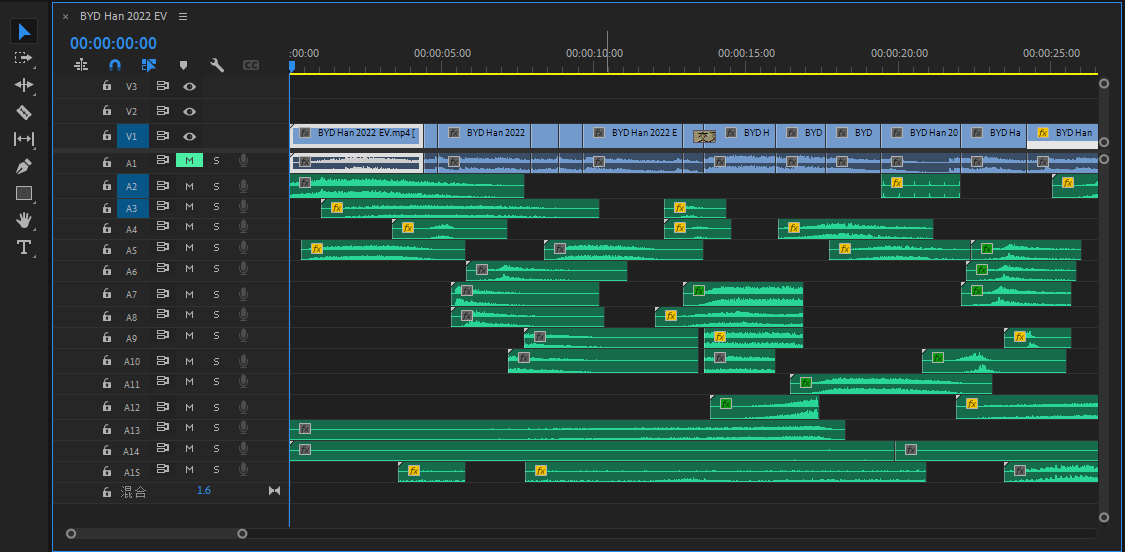This screenshot has height=552, width=1125.
Task: Hide track V3 output with eye icon
Action: 189,86
